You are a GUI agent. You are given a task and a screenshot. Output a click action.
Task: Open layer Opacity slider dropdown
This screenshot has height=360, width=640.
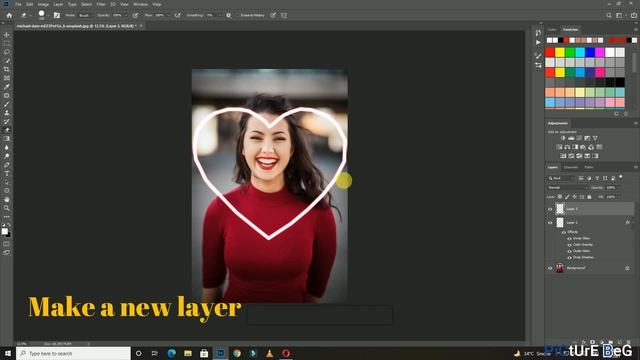(619, 188)
